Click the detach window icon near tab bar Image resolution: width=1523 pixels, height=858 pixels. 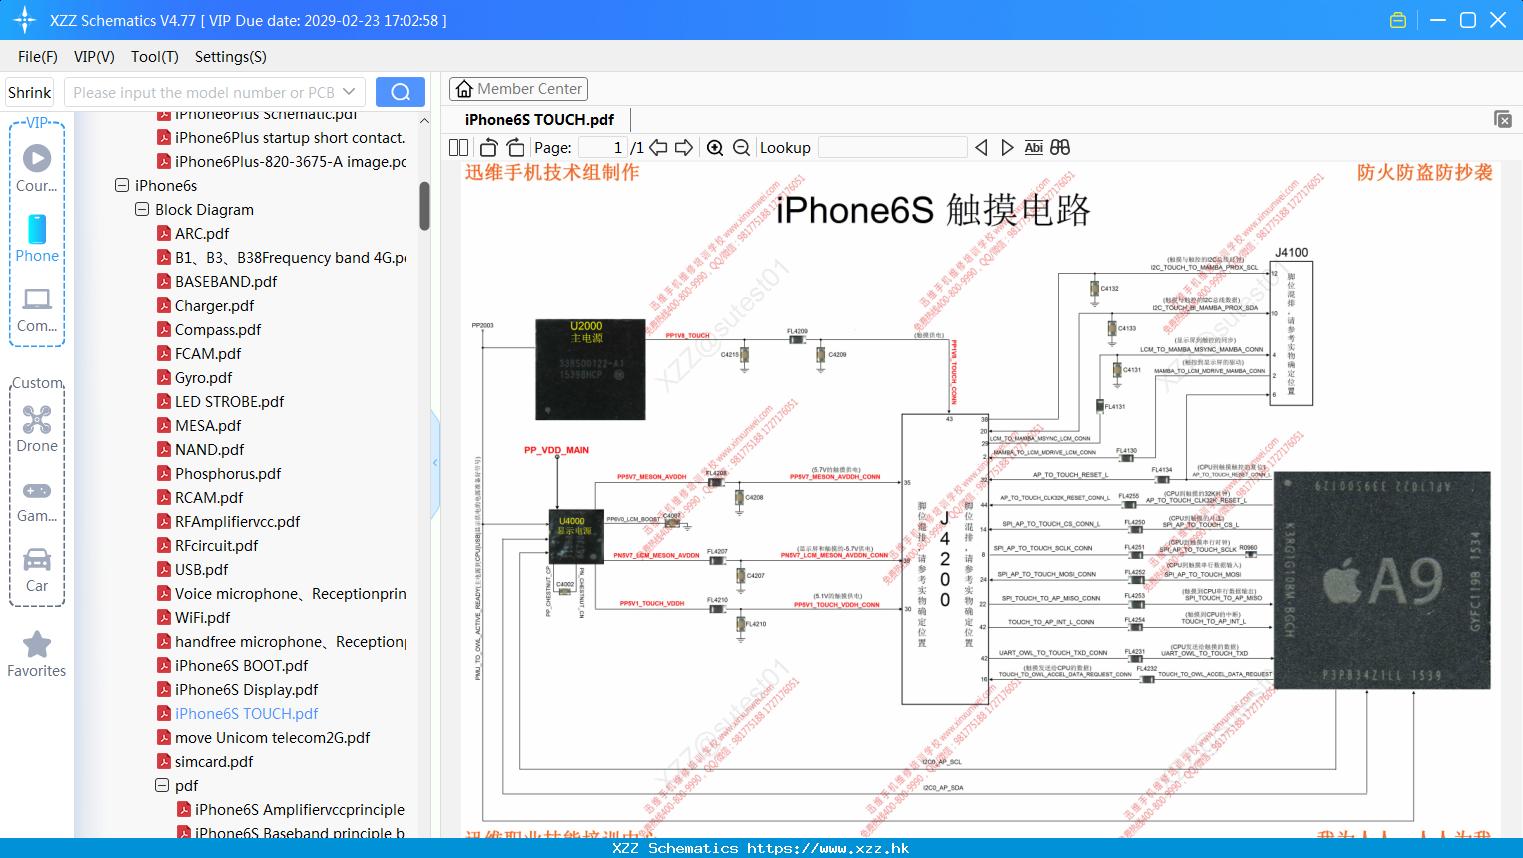coord(1503,119)
